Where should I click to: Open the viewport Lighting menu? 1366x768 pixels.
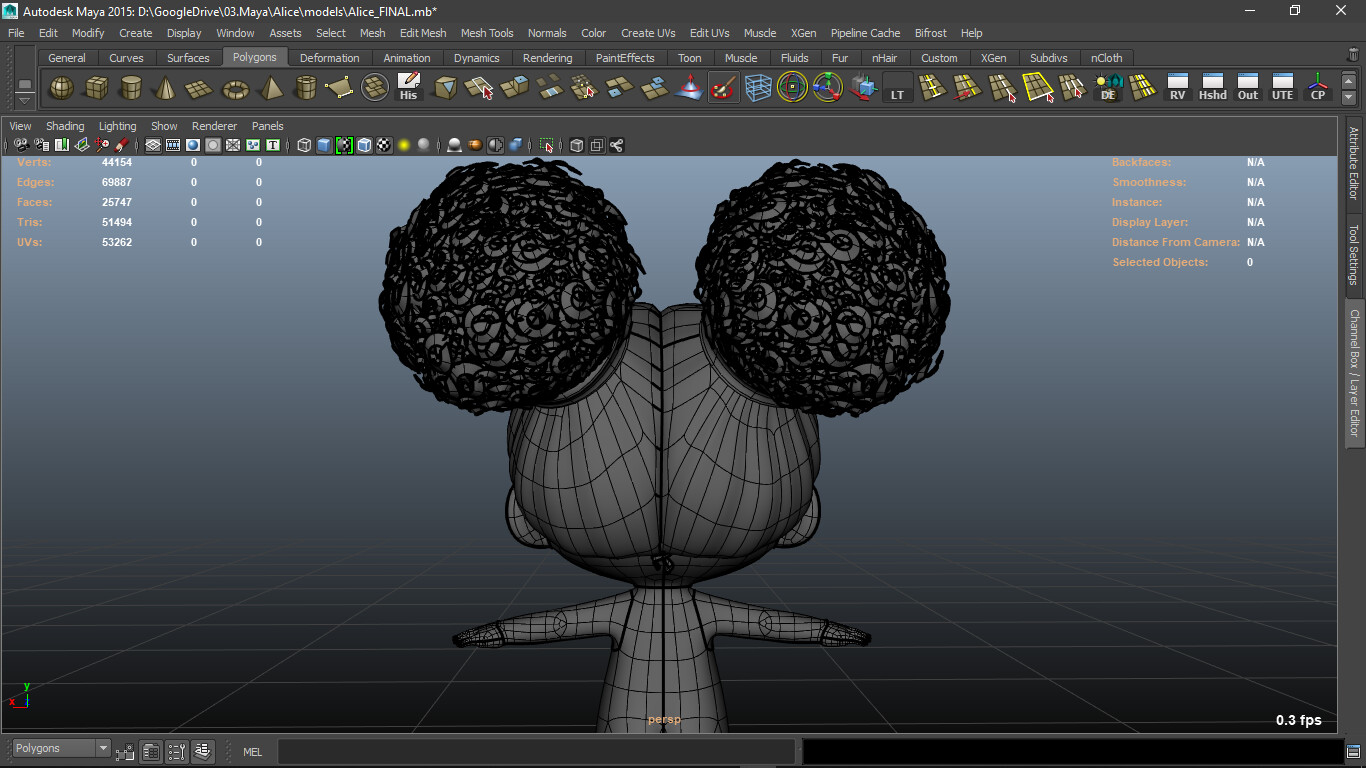[x=117, y=126]
